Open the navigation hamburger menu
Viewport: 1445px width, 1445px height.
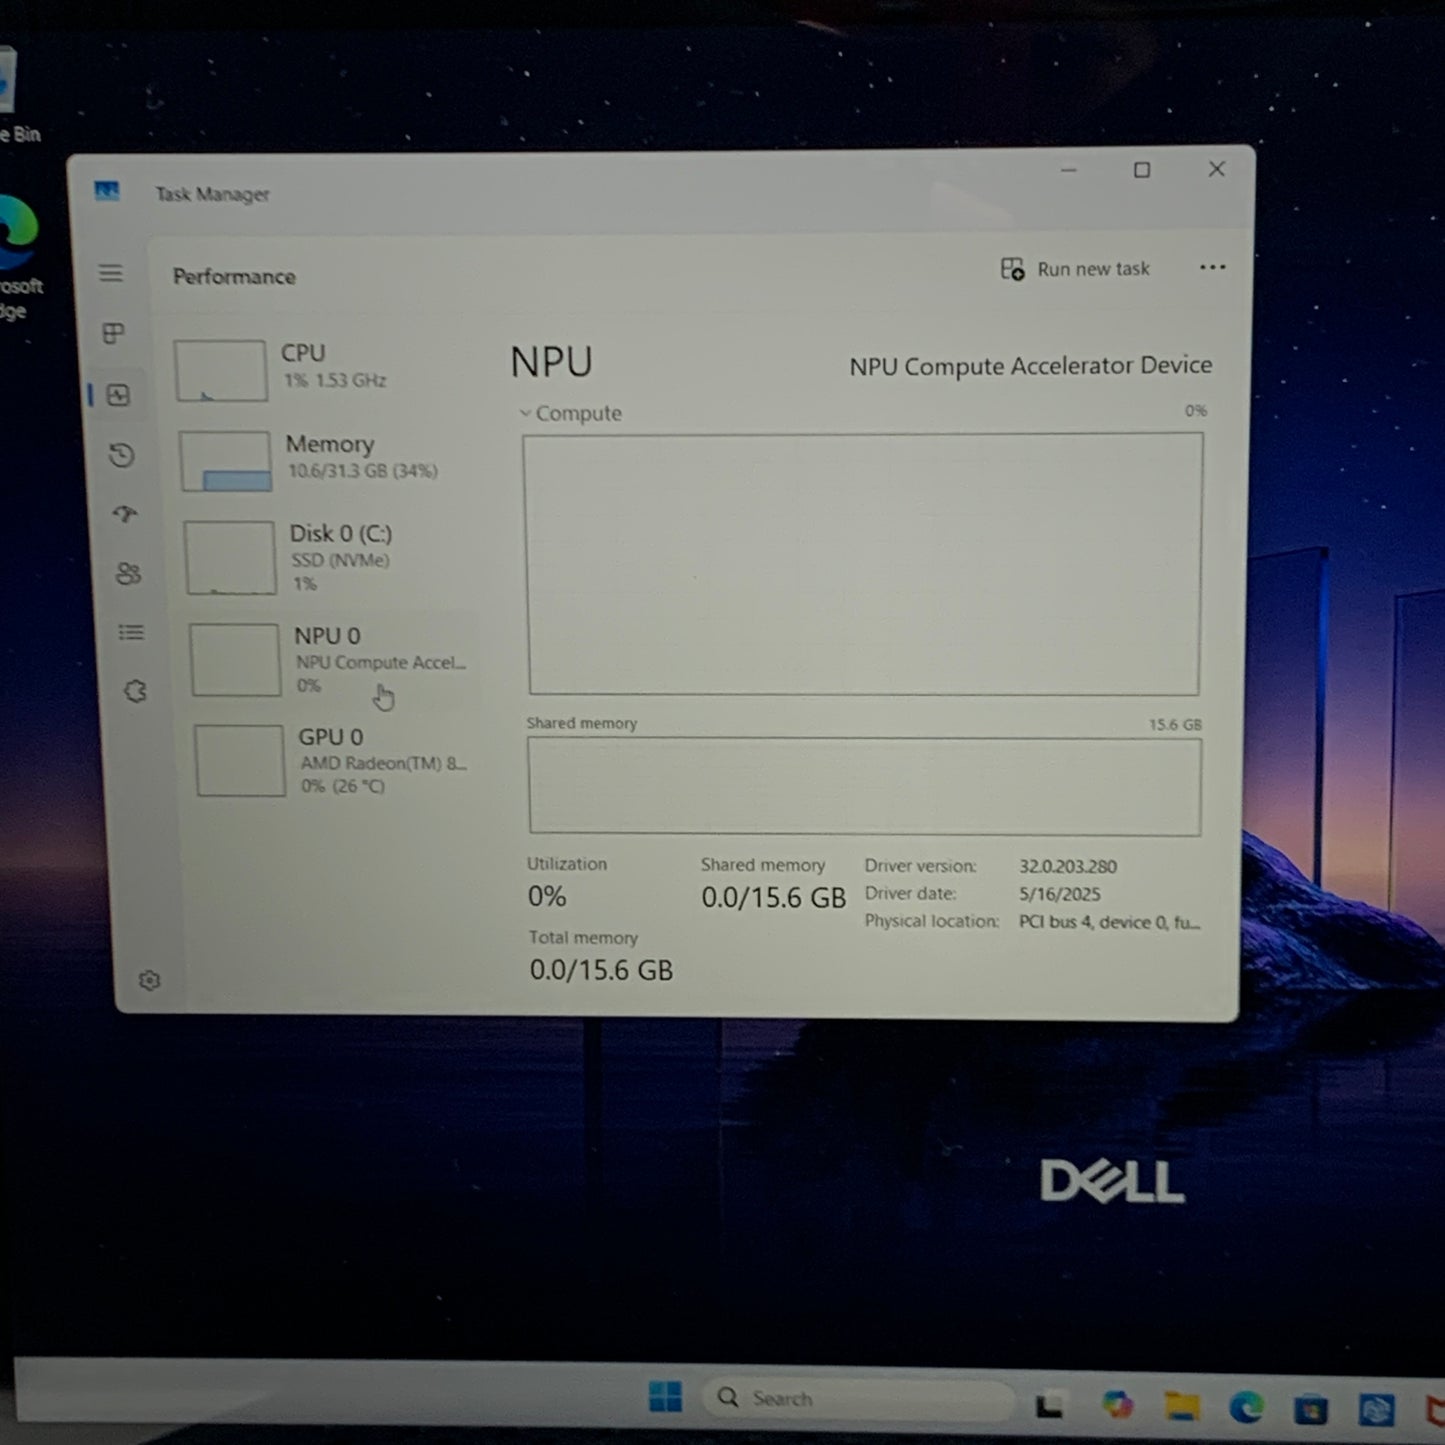click(111, 272)
